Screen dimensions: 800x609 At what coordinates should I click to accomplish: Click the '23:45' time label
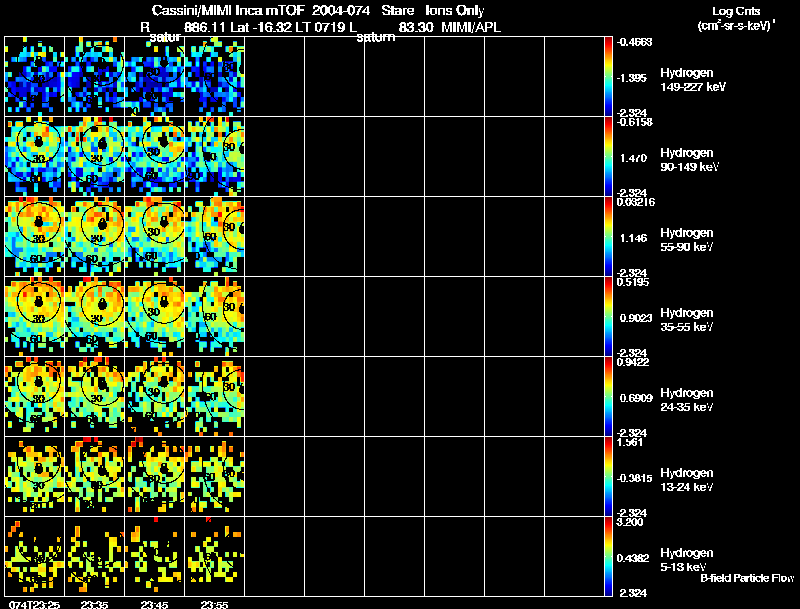click(155, 604)
